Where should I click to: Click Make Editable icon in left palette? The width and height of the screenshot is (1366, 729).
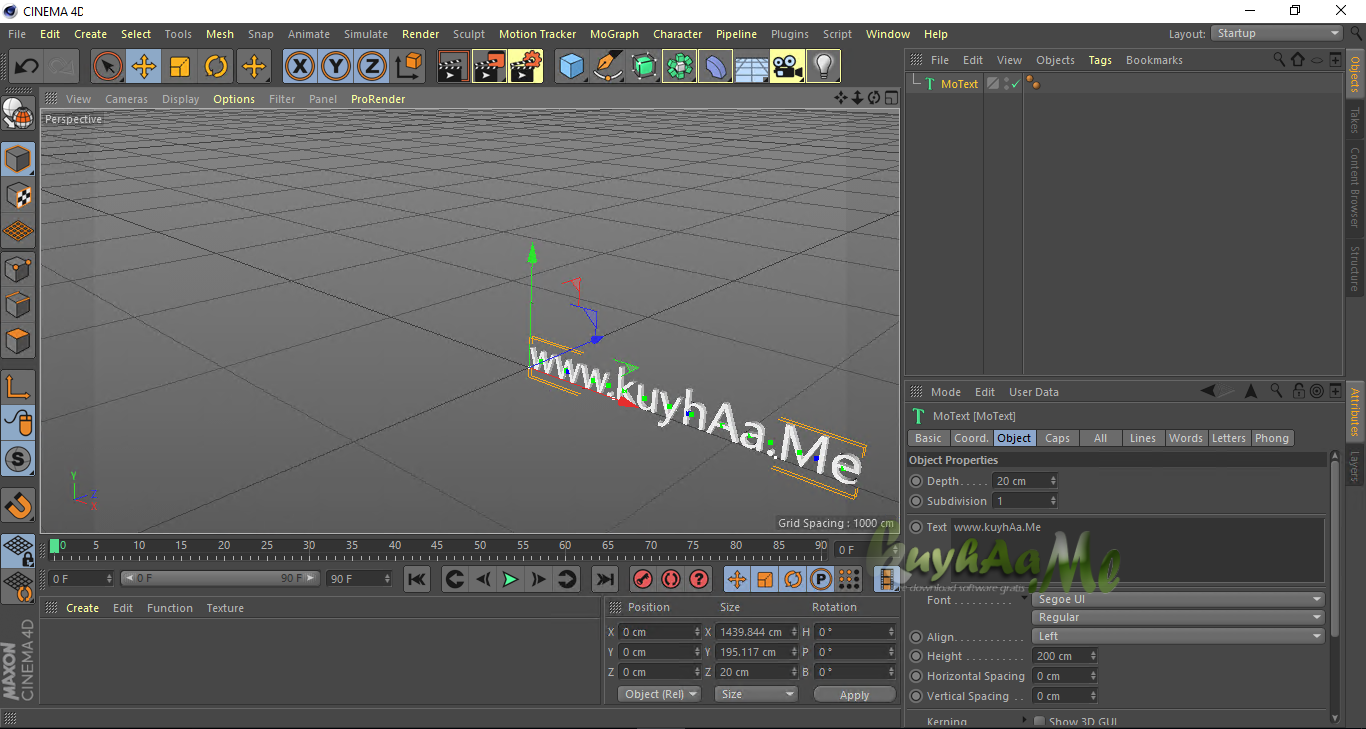pyautogui.click(x=18, y=114)
